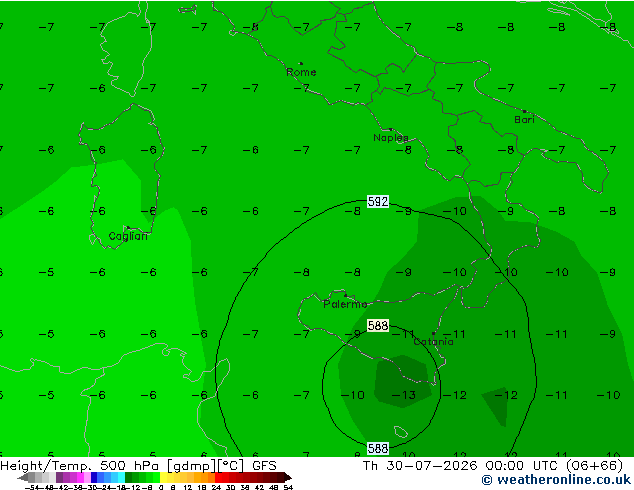Click the Cagliari city label
Image resolution: width=634 pixels, height=490 pixels.
(x=128, y=236)
